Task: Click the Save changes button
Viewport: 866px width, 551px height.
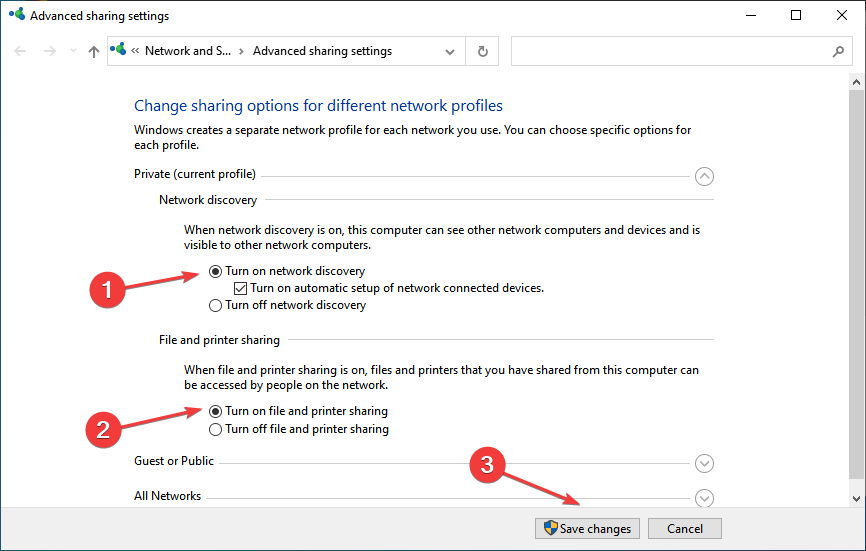Action: [x=587, y=529]
